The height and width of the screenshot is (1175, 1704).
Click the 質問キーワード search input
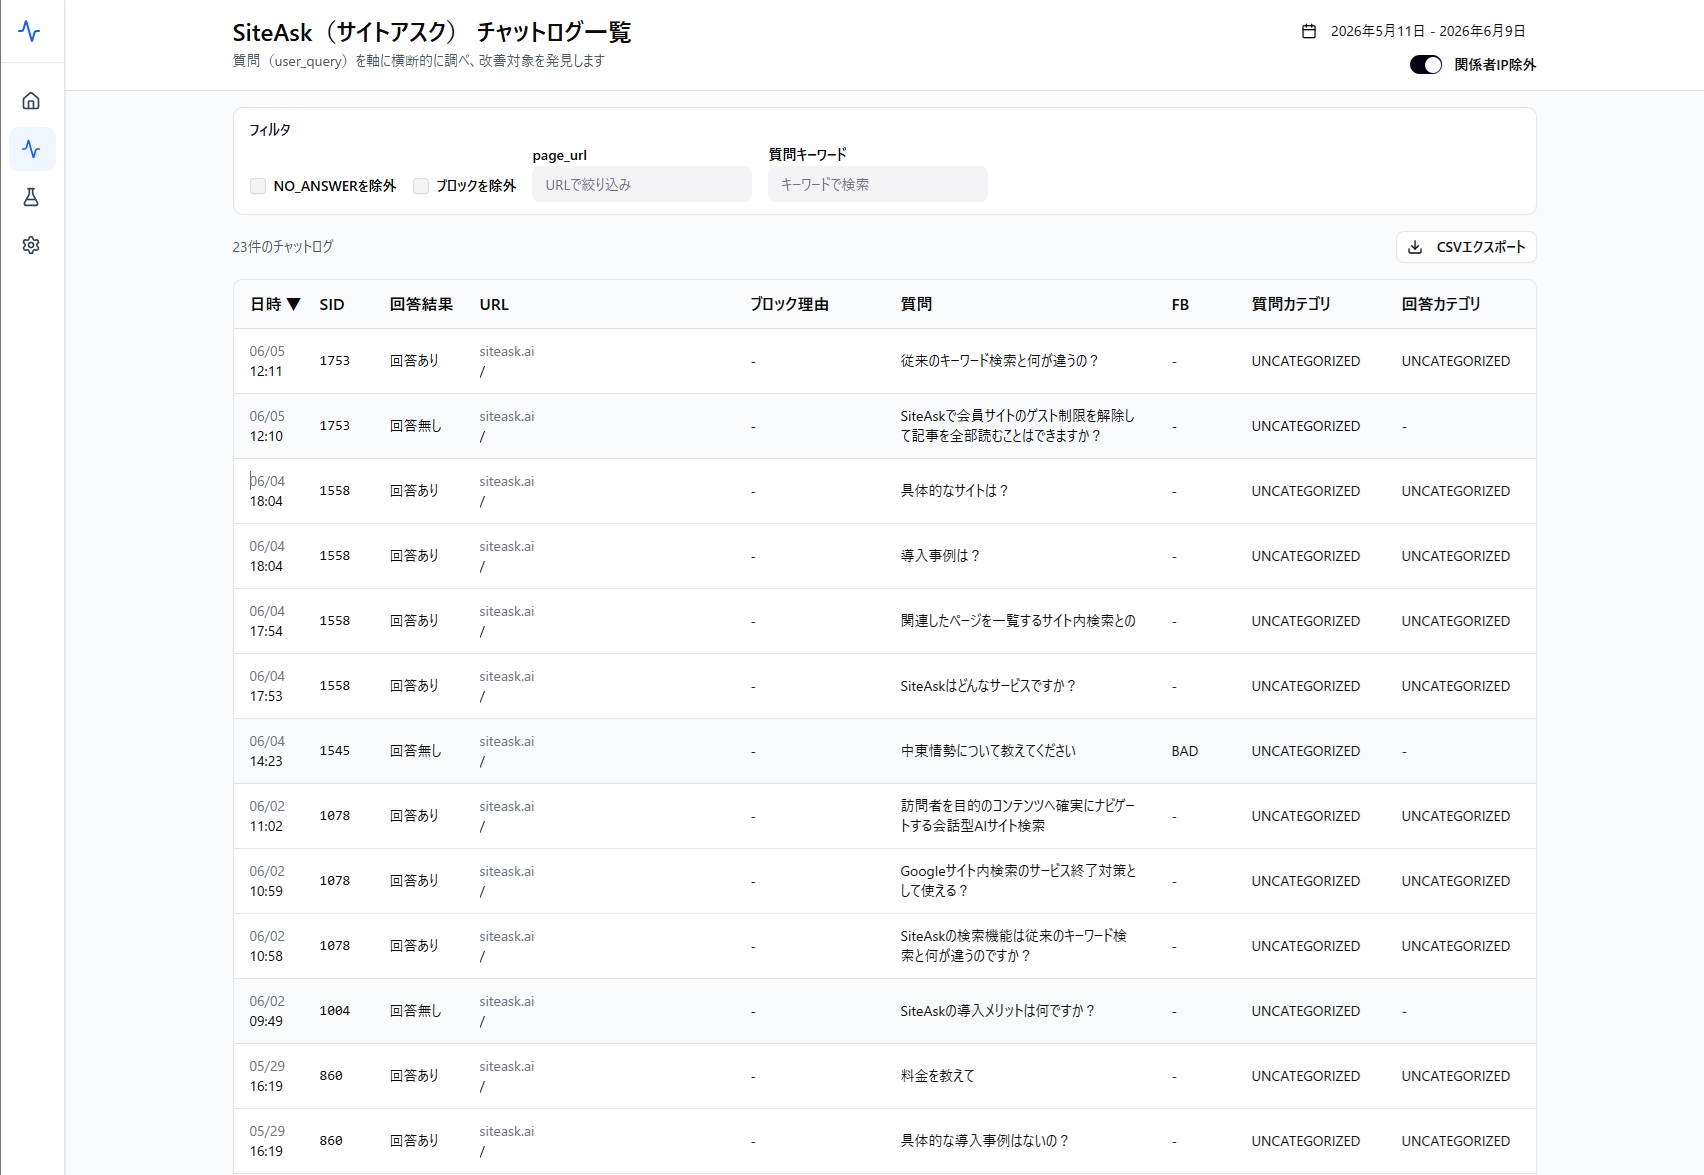tap(878, 184)
